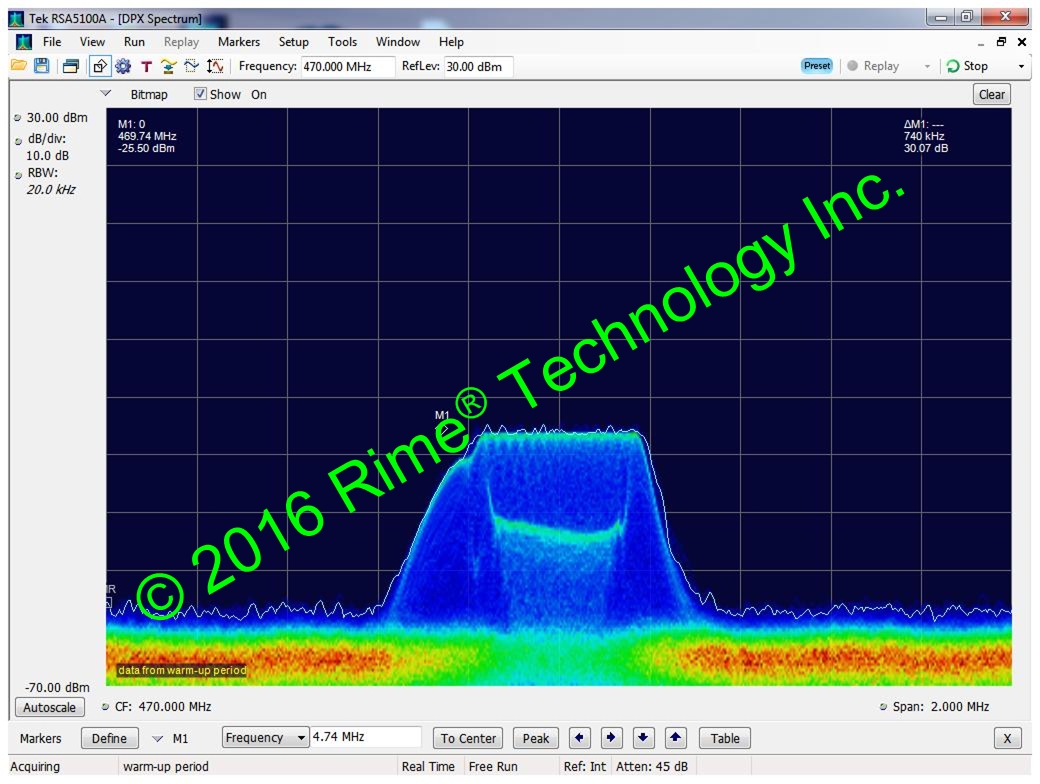This screenshot has height=784, width=1040.
Task: Click the 10.0 dB per division value
Action: coord(47,156)
